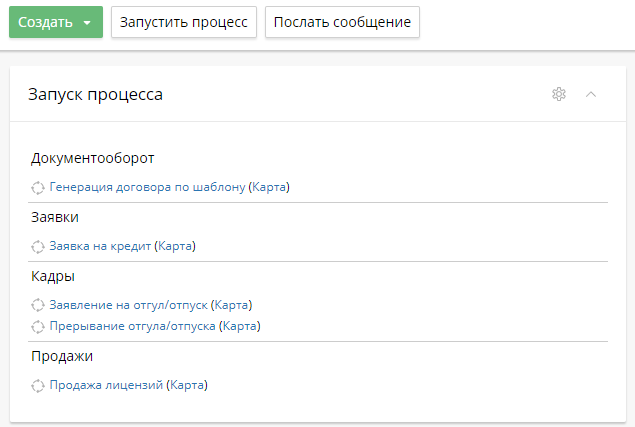This screenshot has width=635, height=427.
Task: Click process icon beside Продажа лицензий
Action: [x=38, y=385]
